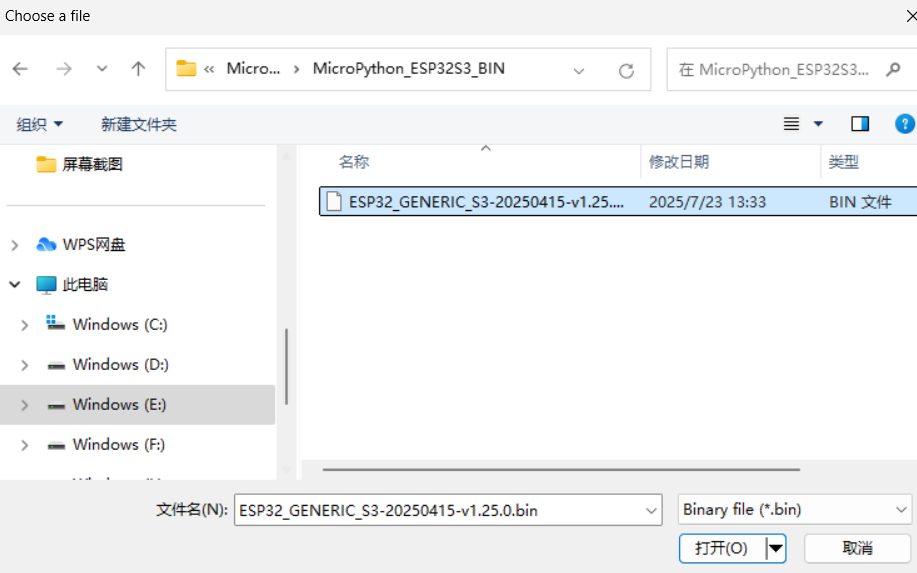The image size is (917, 573).
Task: Sort files by 名称 column header
Action: click(354, 162)
